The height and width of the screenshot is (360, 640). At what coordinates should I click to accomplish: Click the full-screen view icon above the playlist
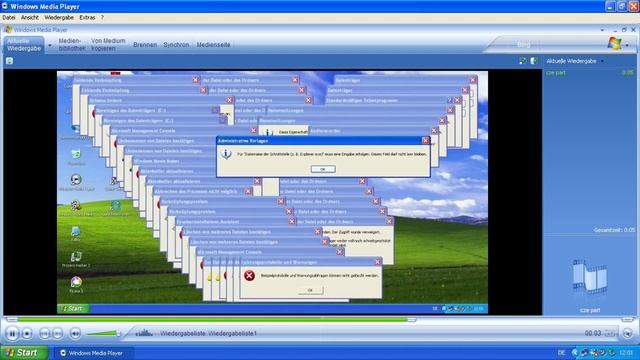pyautogui.click(x=523, y=61)
